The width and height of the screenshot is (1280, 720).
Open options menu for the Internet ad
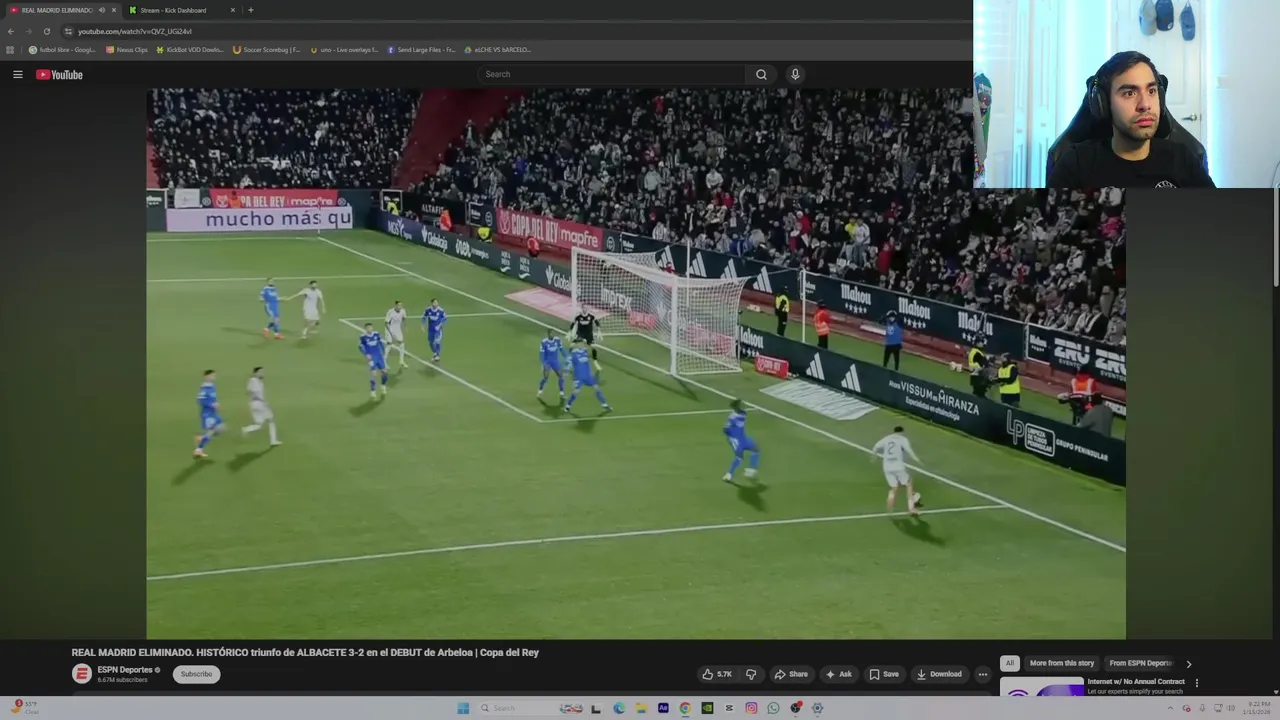coord(1196,683)
